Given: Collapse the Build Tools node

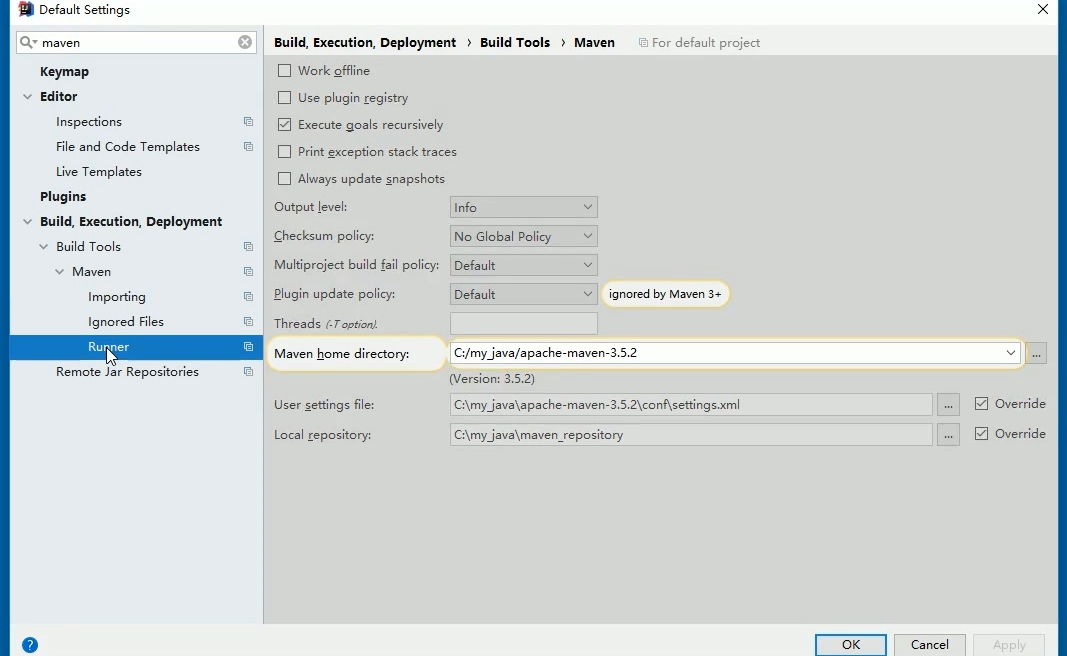Looking at the screenshot, I should pyautogui.click(x=44, y=247).
